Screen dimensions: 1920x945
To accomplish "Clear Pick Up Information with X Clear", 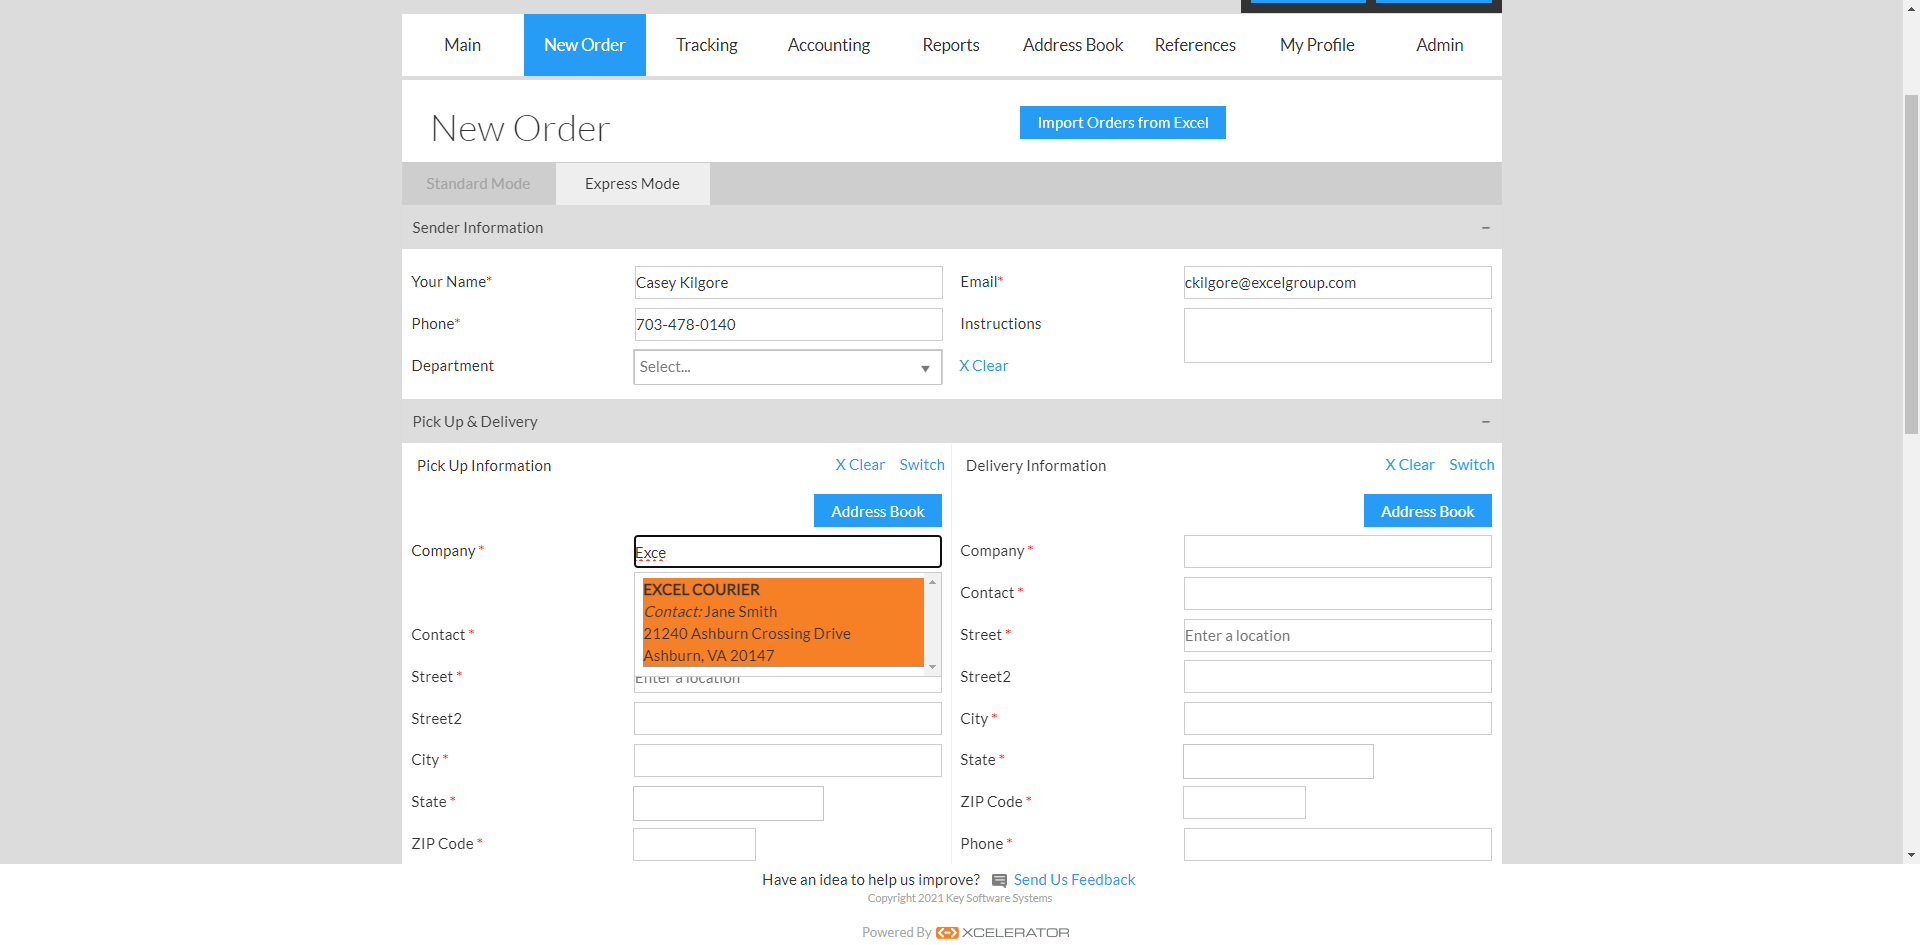I will point(860,465).
